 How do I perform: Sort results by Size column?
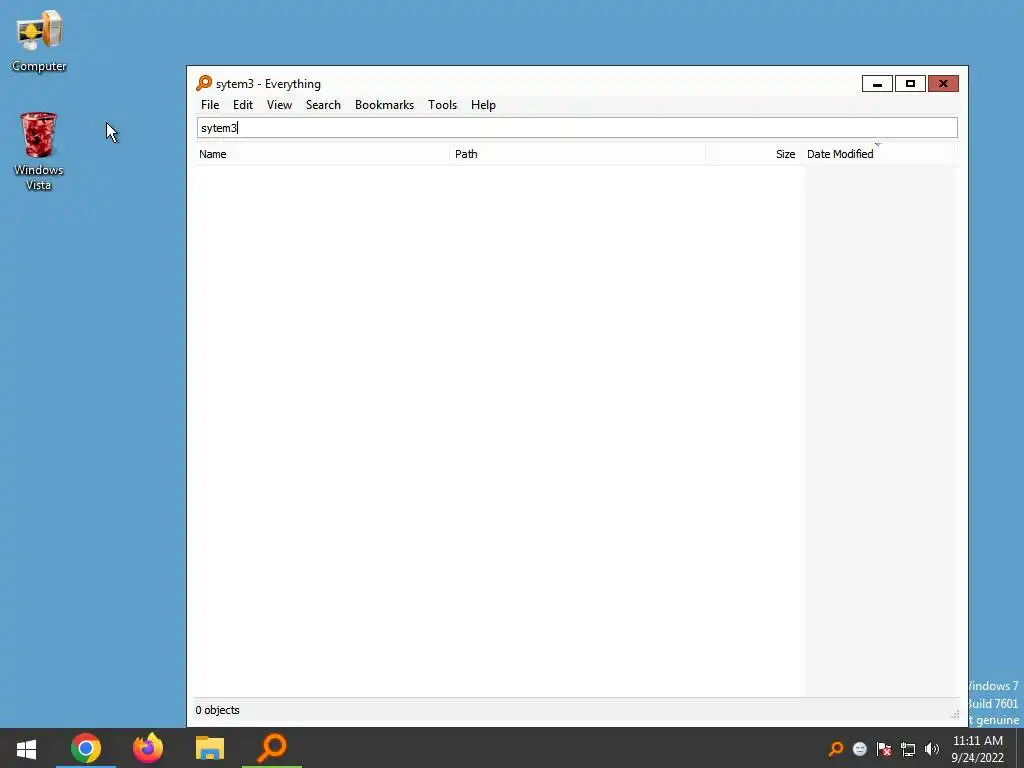pyautogui.click(x=754, y=154)
